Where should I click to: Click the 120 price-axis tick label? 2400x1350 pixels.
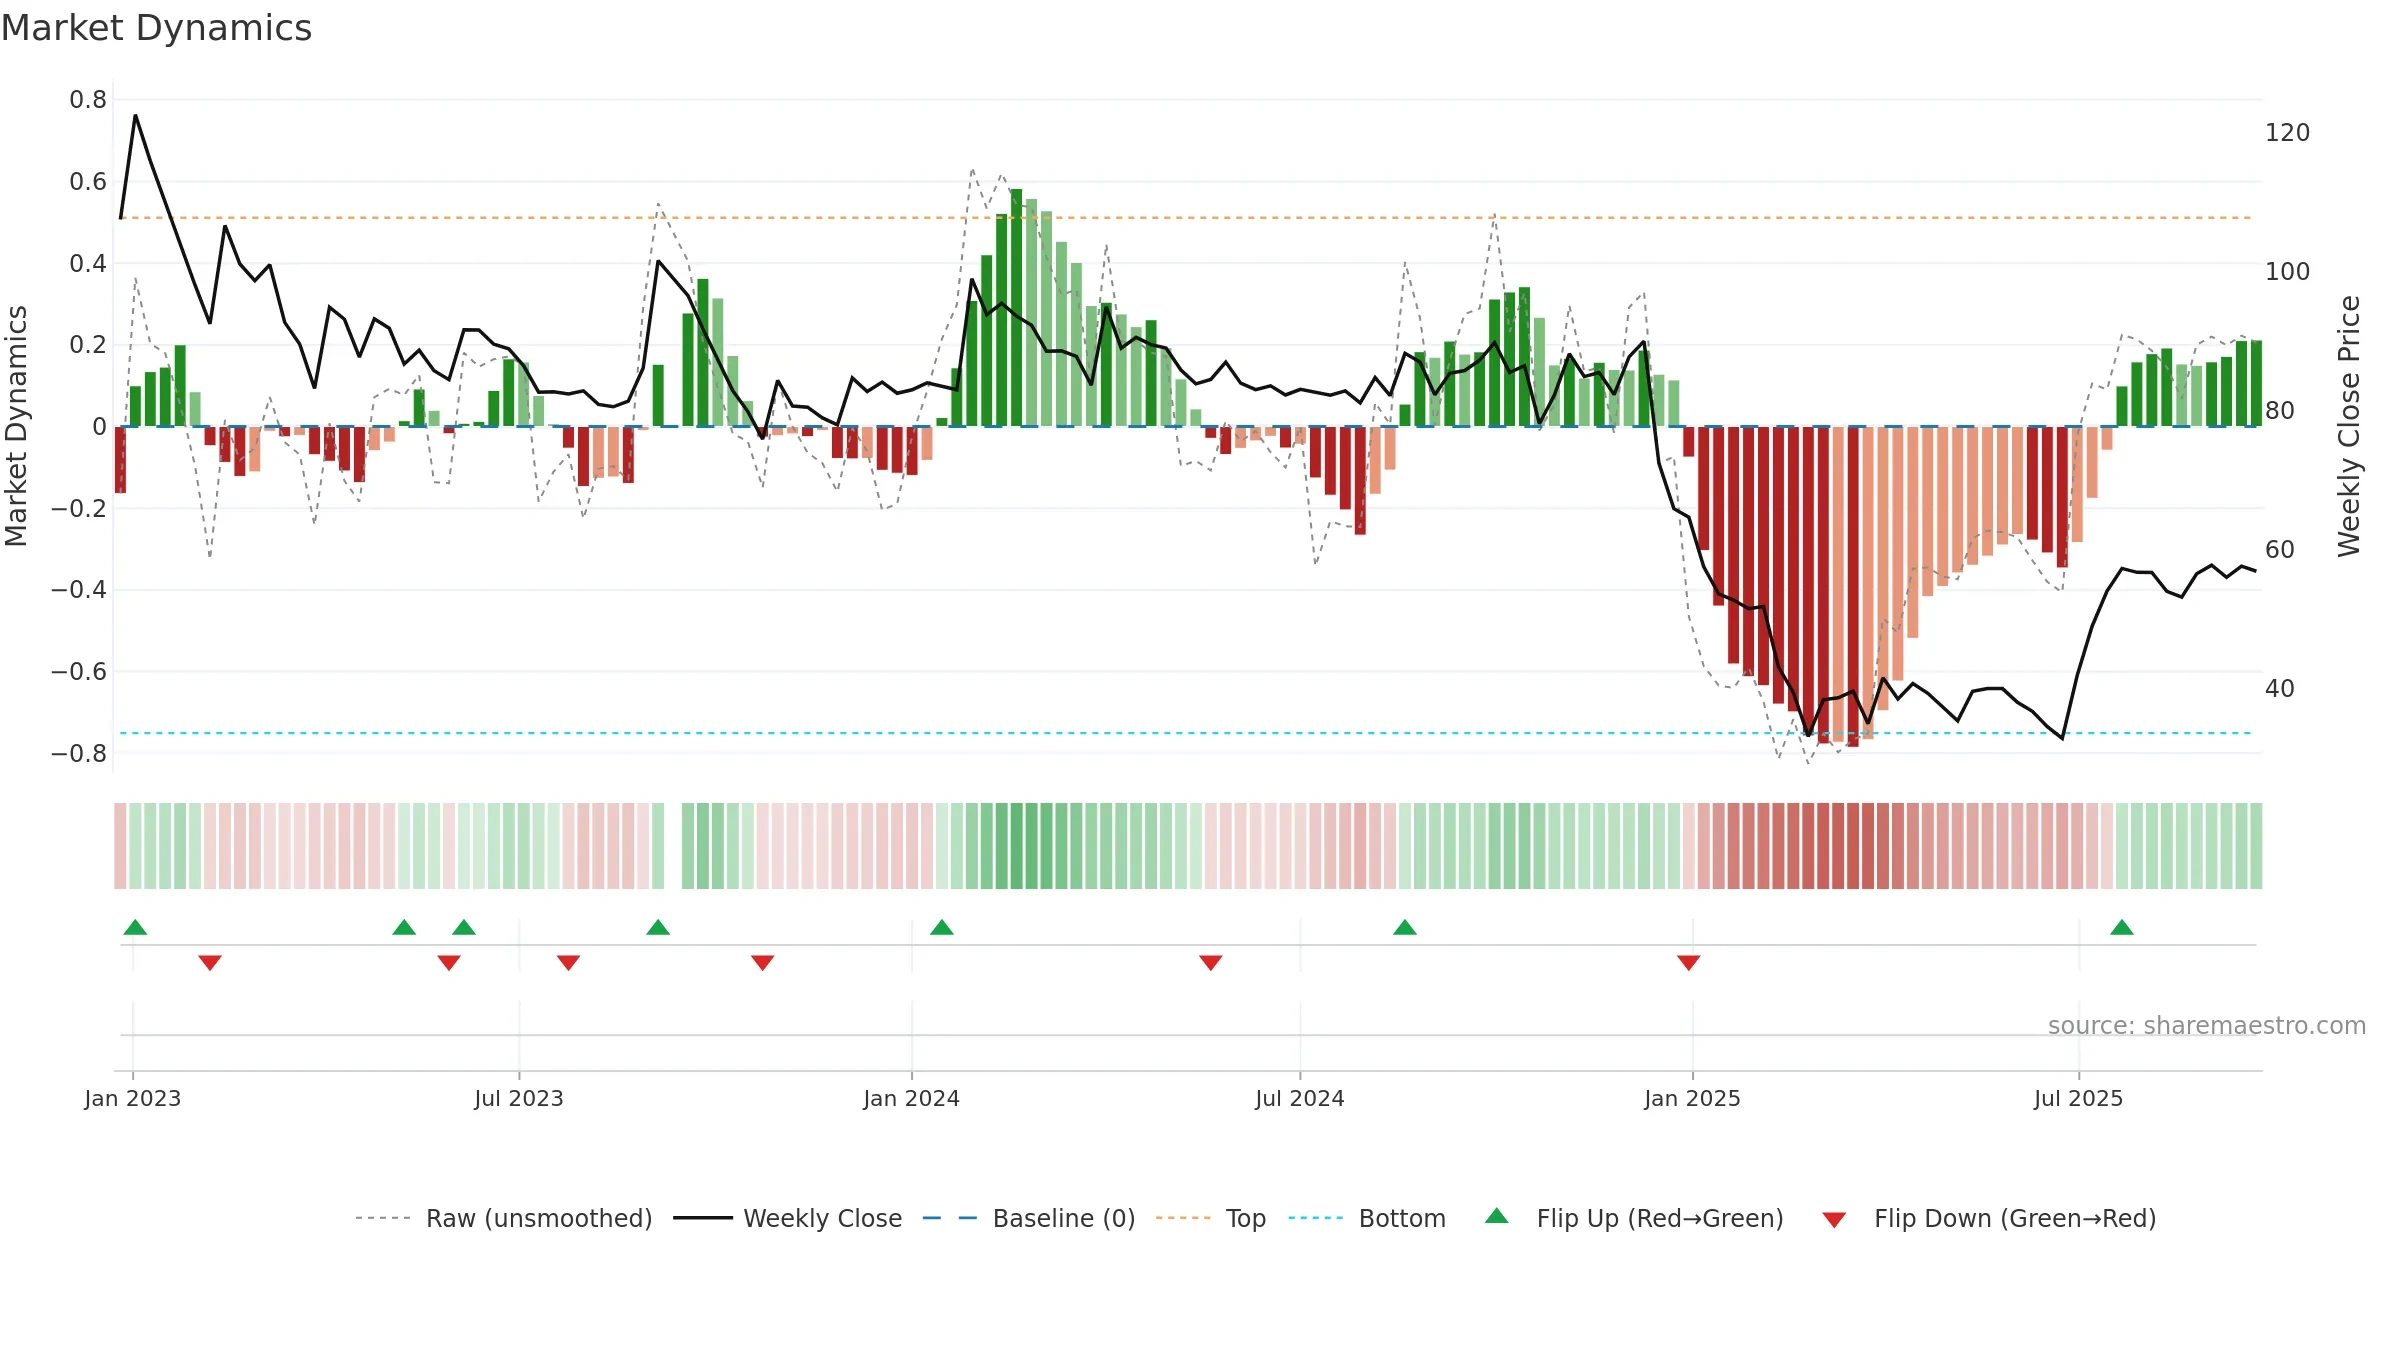pos(2288,133)
